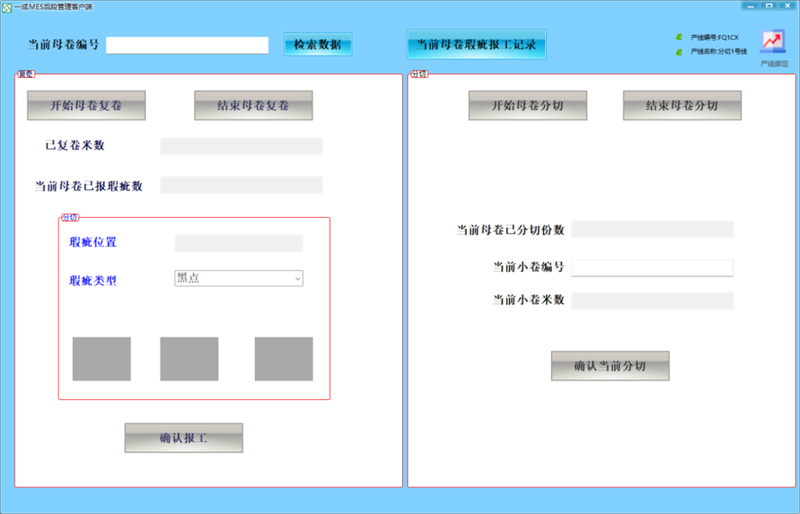Select the left gray image placeholder
This screenshot has width=800, height=514.
(x=101, y=359)
